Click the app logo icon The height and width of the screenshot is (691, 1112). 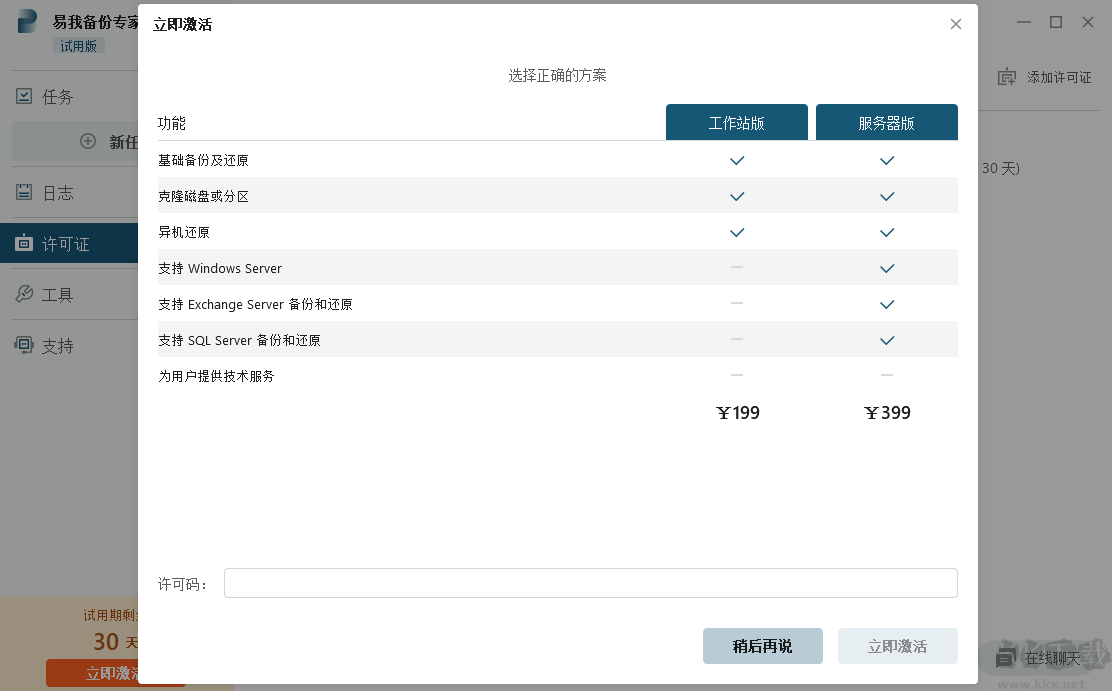(x=27, y=21)
